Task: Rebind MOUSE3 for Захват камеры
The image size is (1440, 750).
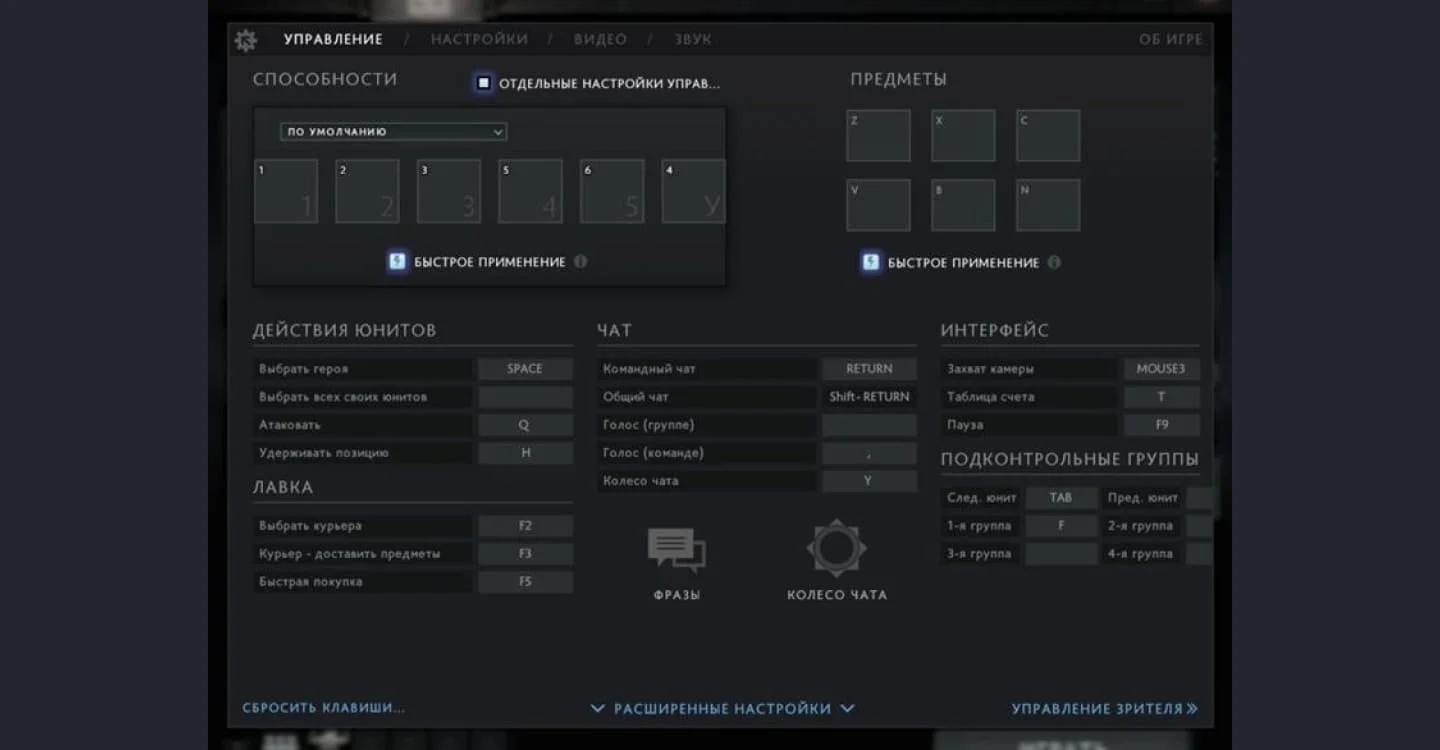Action: [1161, 369]
